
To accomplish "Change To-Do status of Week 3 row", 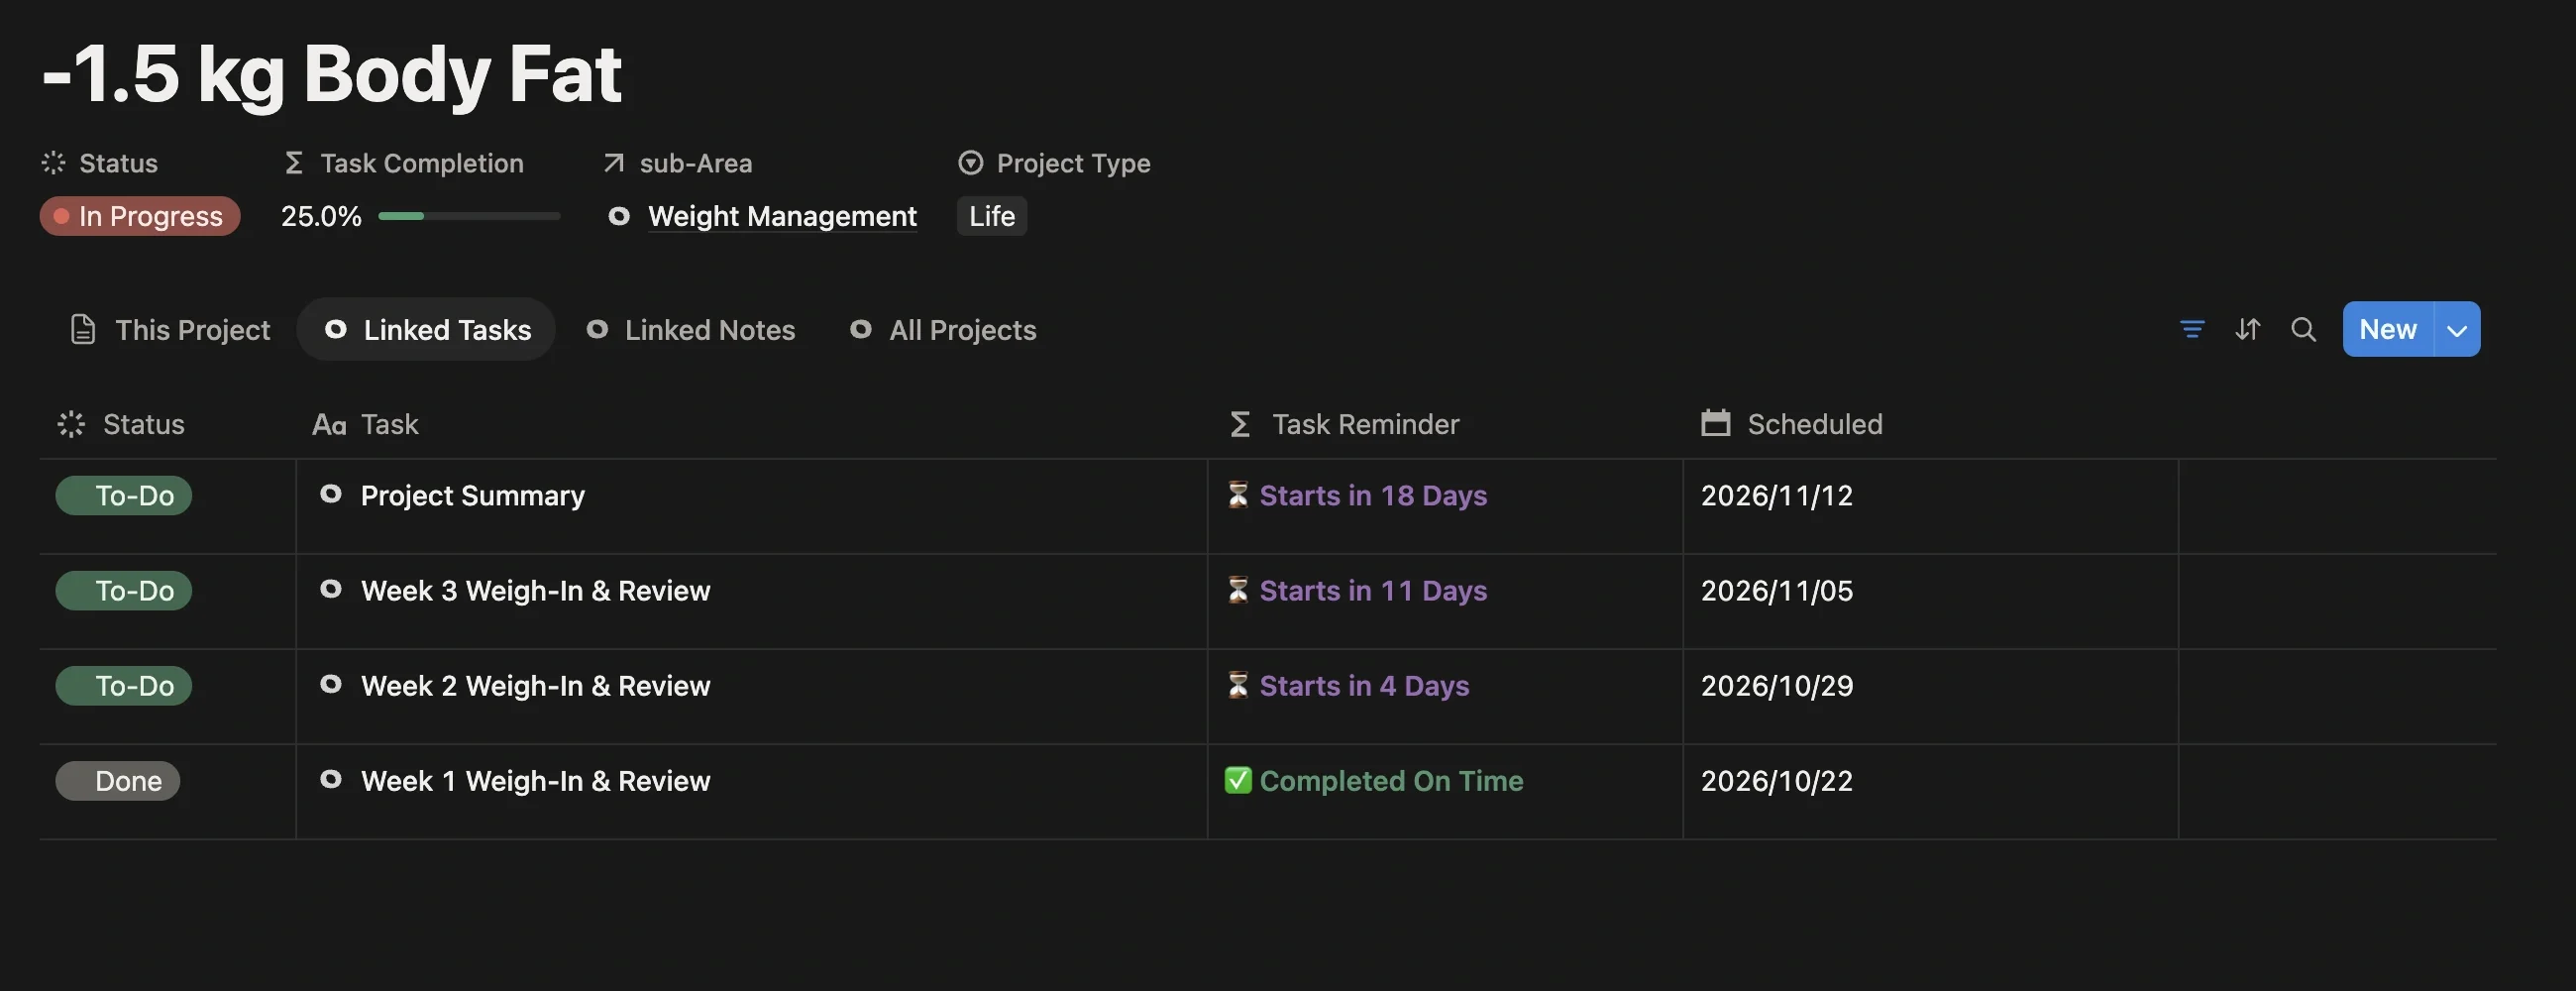I will (x=124, y=591).
